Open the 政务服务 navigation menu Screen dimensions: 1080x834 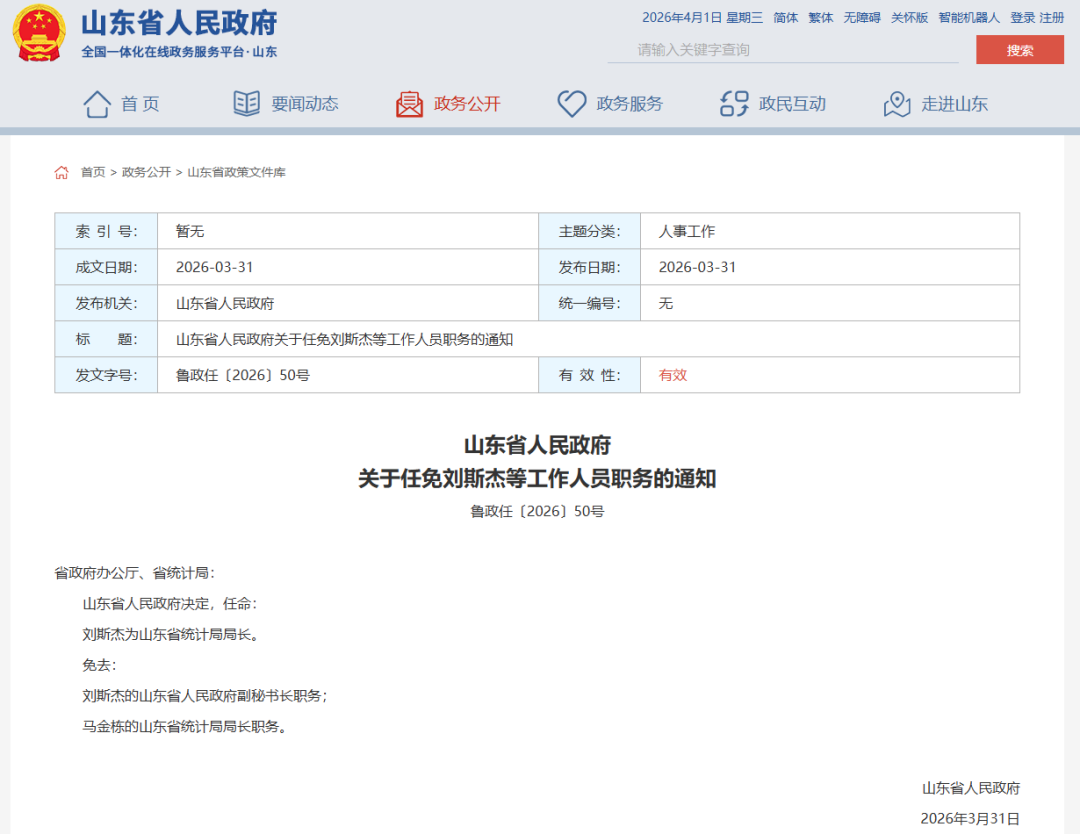[629, 104]
